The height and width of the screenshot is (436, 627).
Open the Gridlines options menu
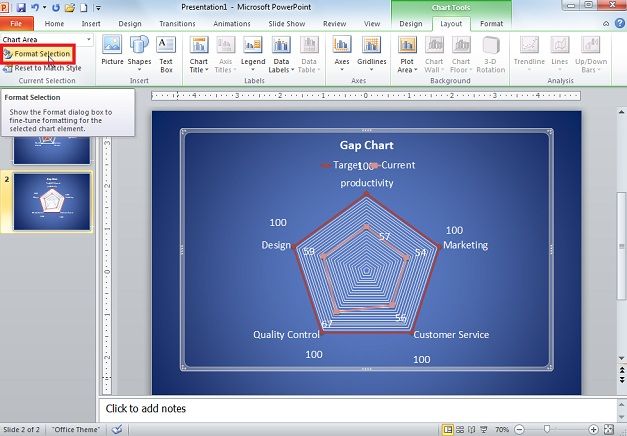click(x=371, y=54)
